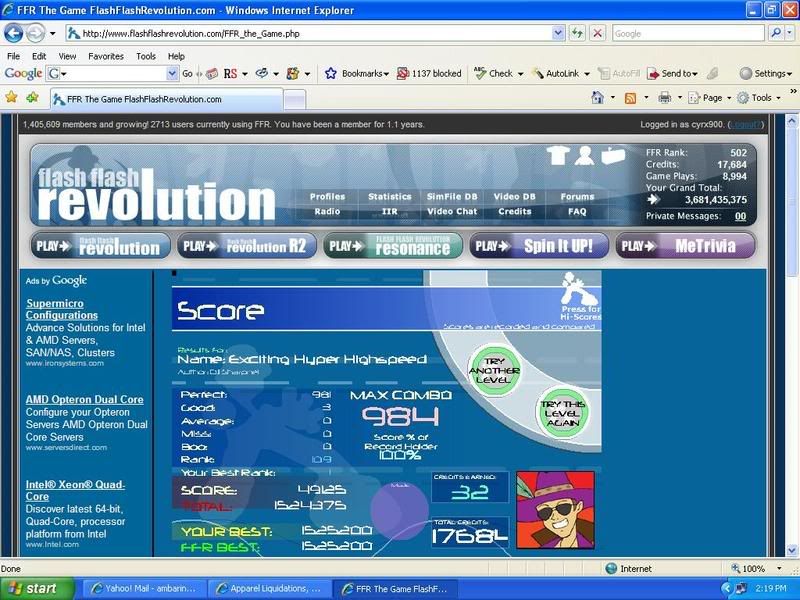This screenshot has width=800, height=600.
Task: Open the Favorites menu
Action: pyautogui.click(x=105, y=56)
